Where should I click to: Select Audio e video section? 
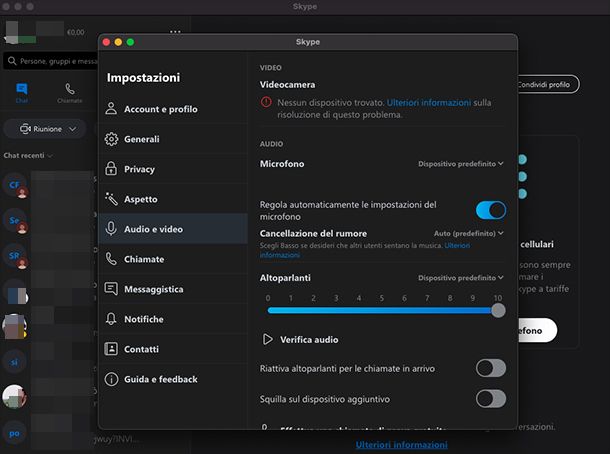[x=173, y=229]
